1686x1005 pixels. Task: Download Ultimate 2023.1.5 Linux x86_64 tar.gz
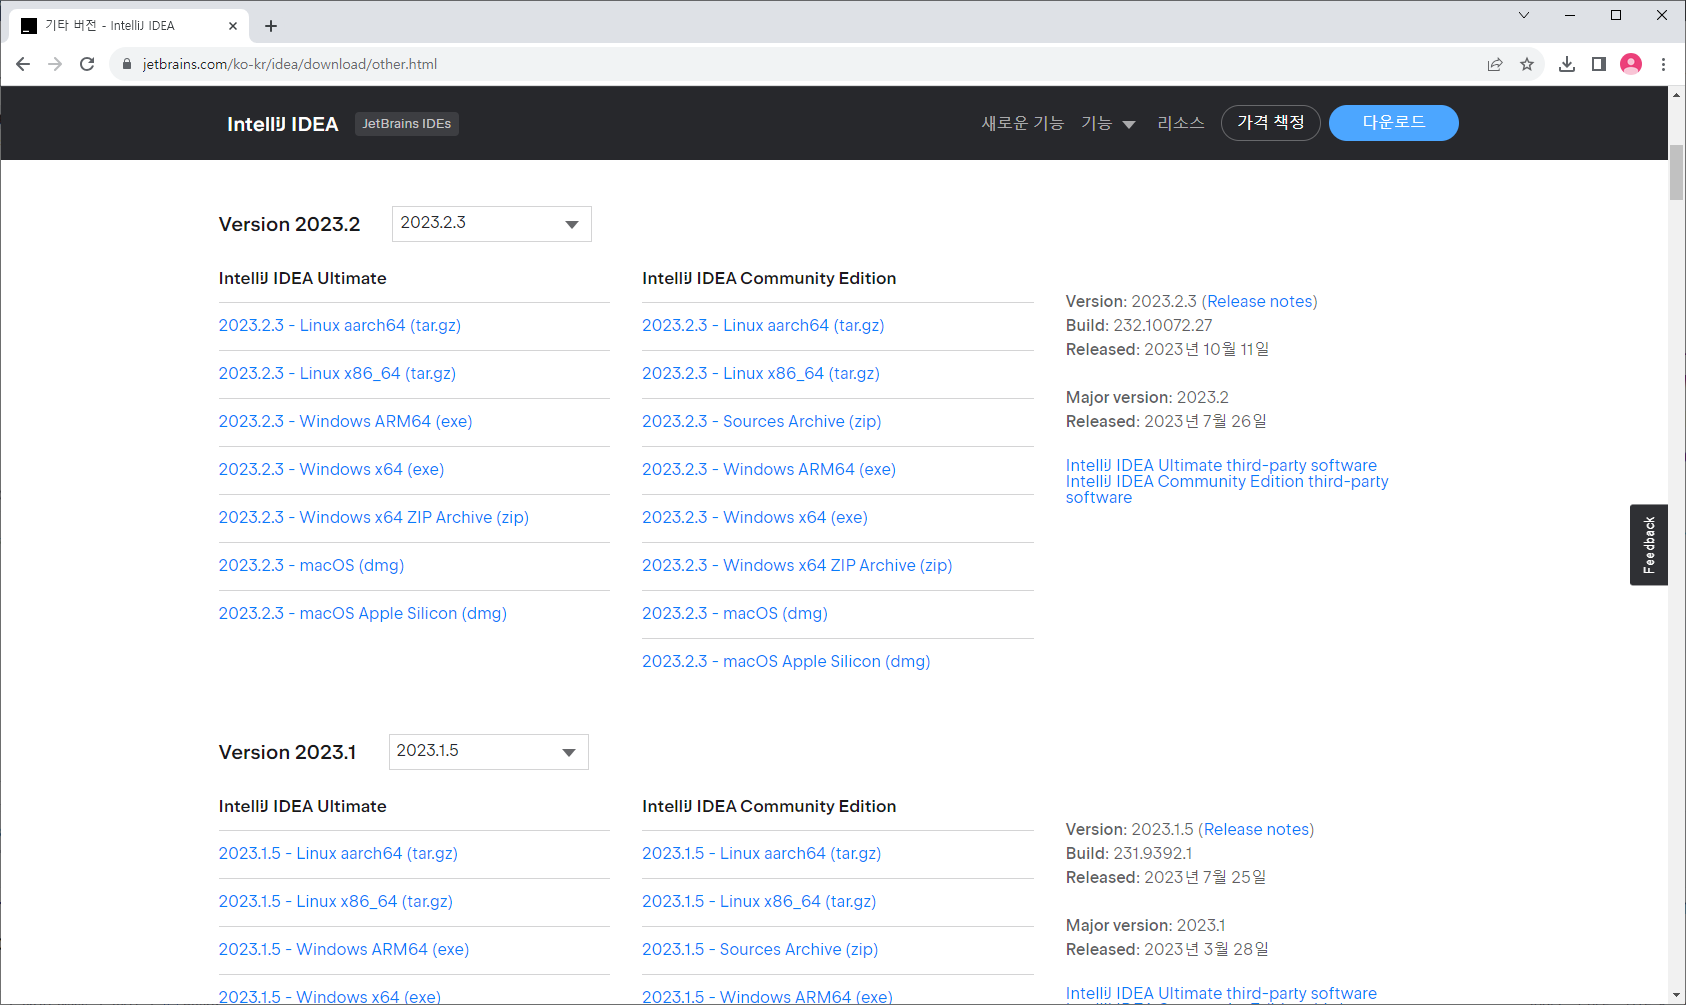tap(336, 902)
